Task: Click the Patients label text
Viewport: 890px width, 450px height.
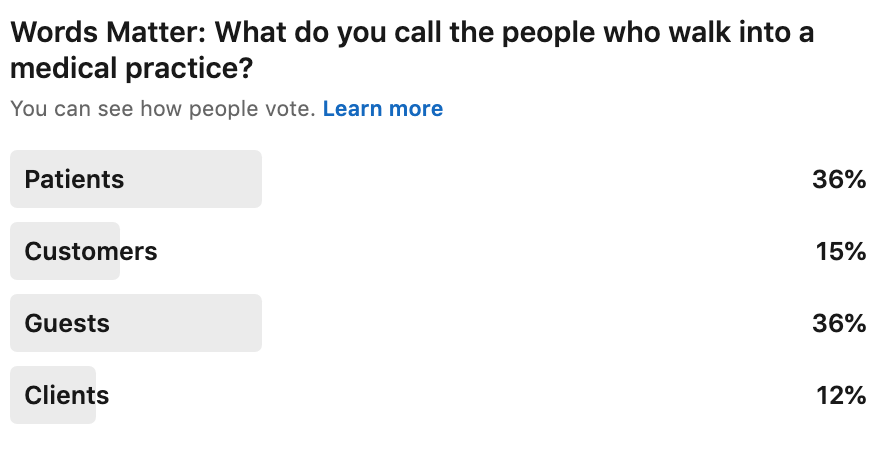Action: pyautogui.click(x=74, y=179)
